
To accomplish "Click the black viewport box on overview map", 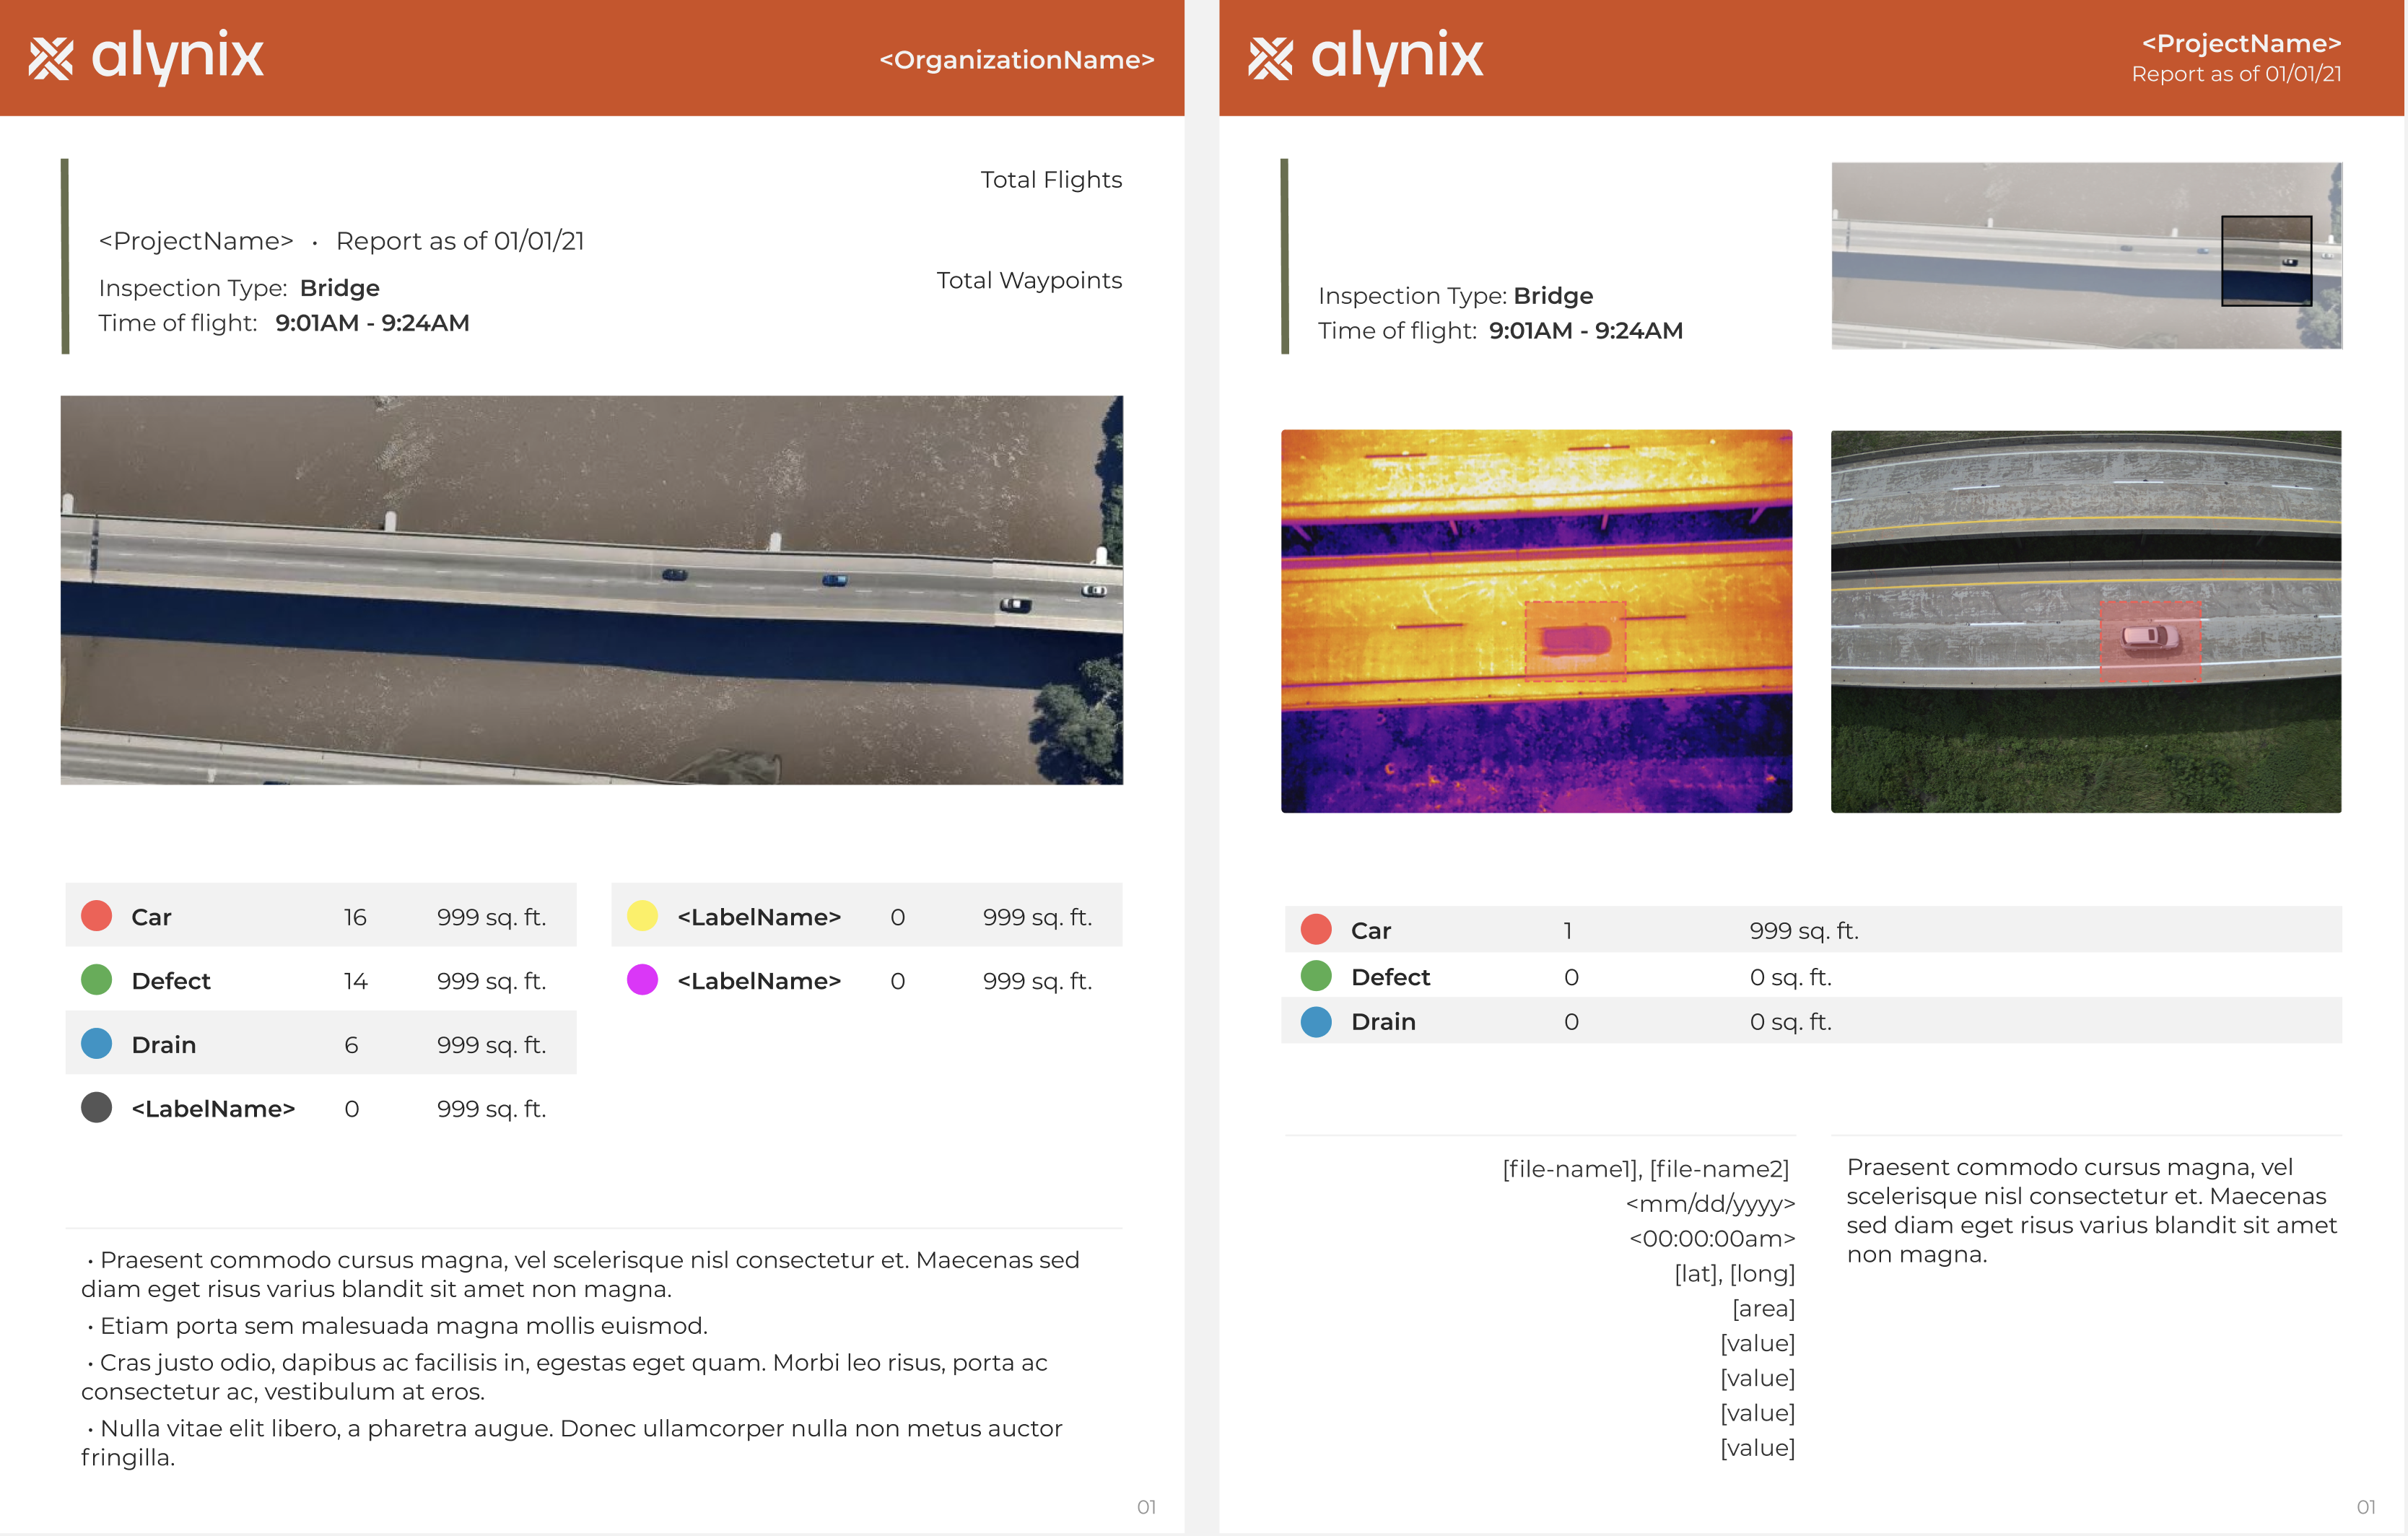I will (2266, 261).
